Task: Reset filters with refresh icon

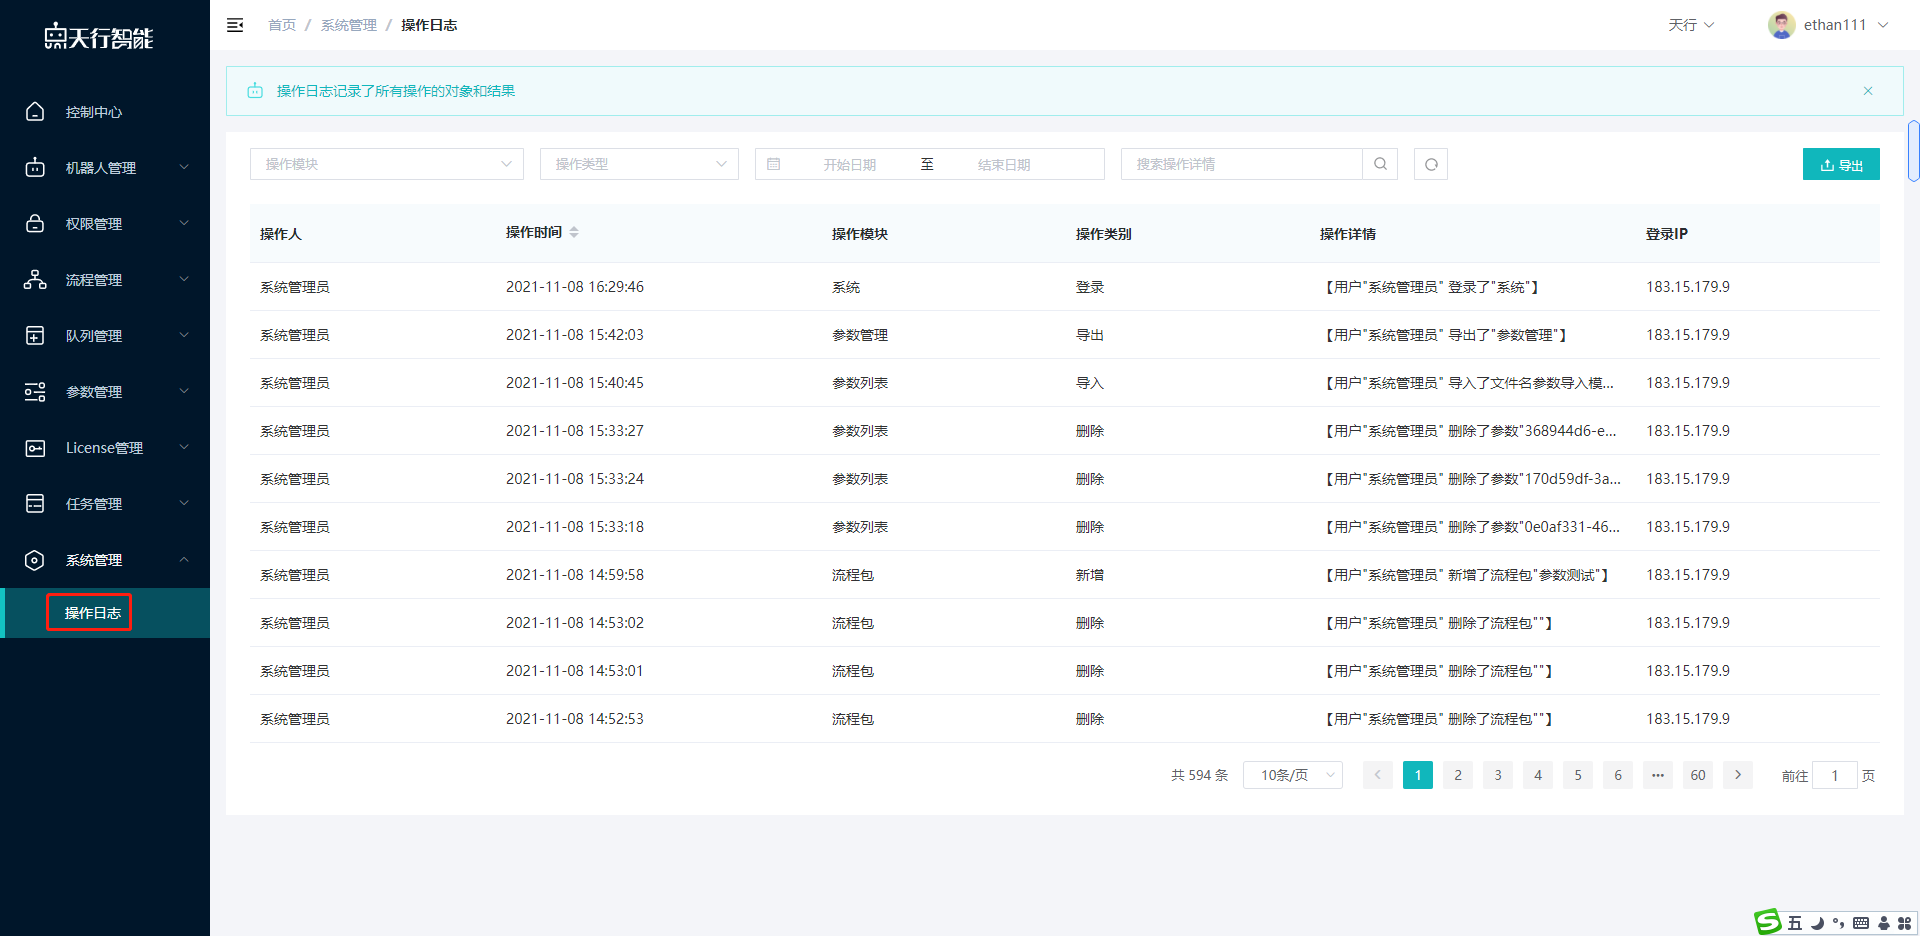Action: click(x=1431, y=164)
